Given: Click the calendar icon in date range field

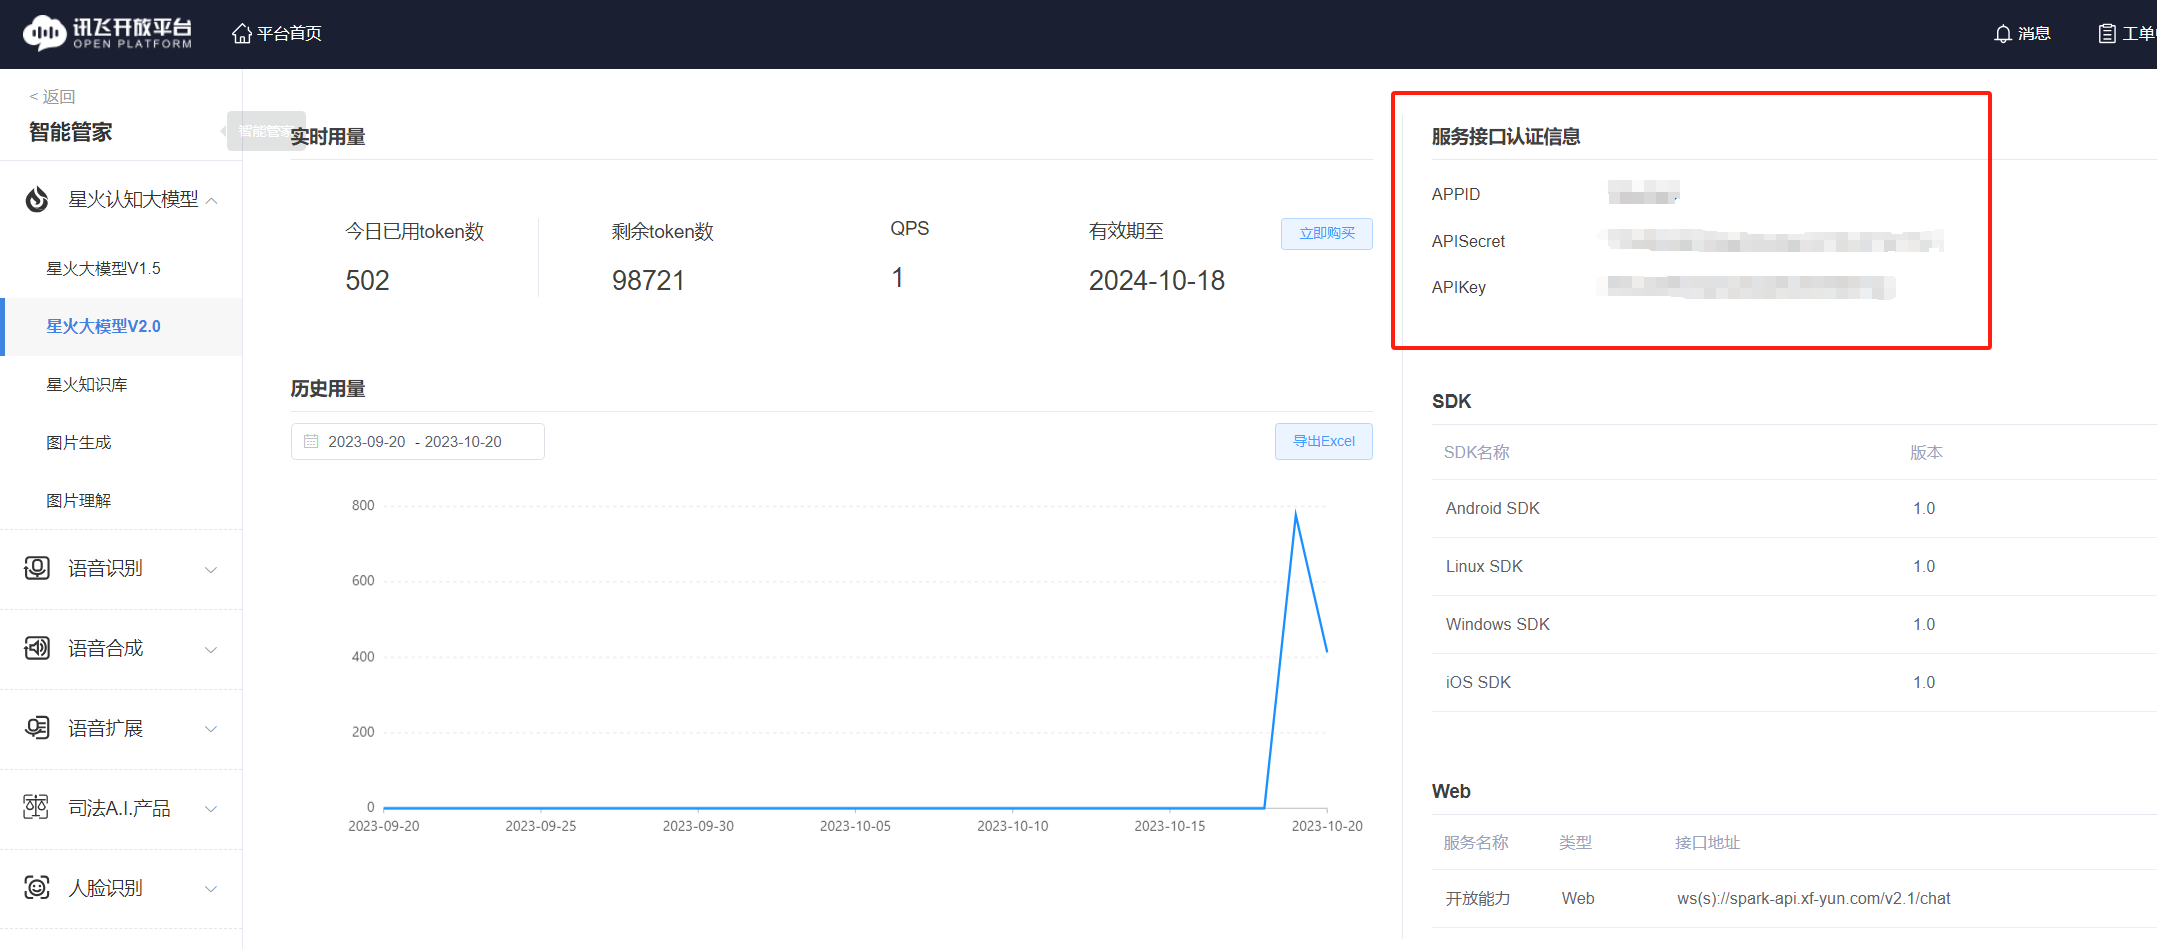Looking at the screenshot, I should [311, 441].
